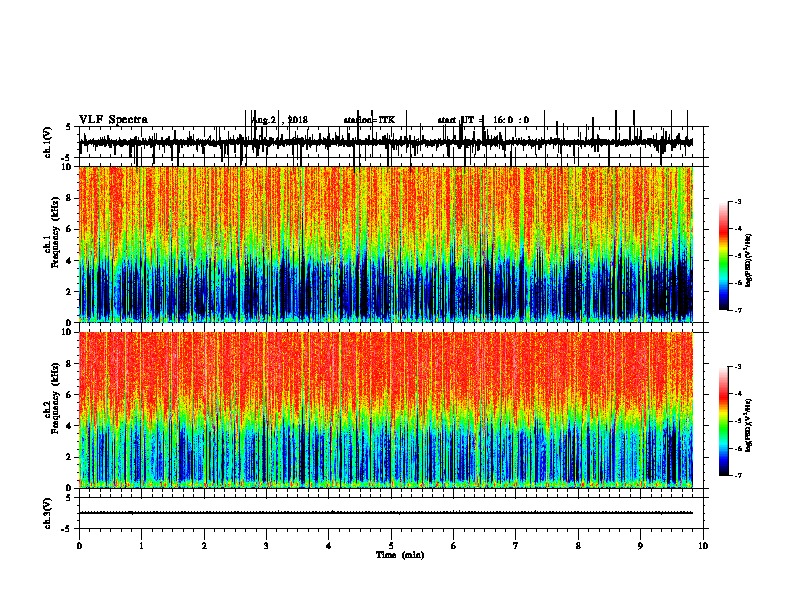
Task: Select the "Time (min)" axis title
Action: click(x=400, y=555)
